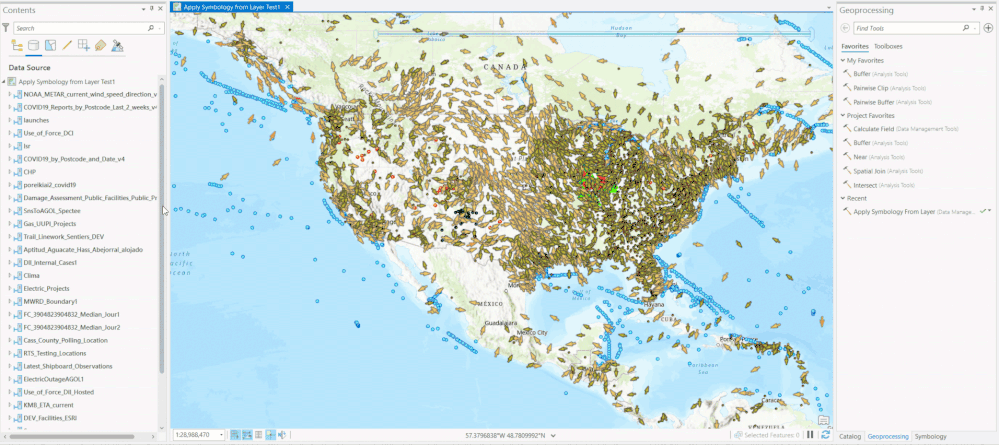The image size is (999, 445).
Task: Click the magnifier icon in Contents search
Action: point(151,28)
